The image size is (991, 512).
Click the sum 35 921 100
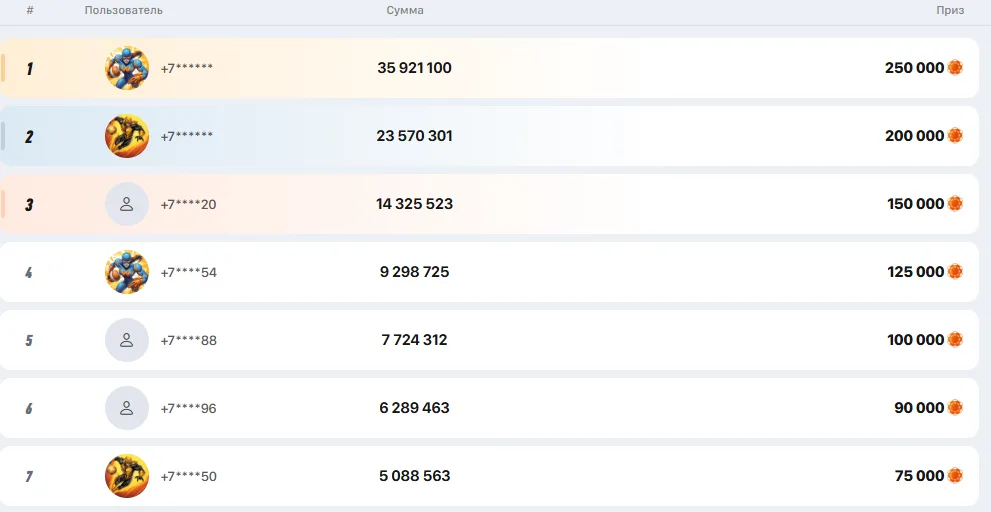coord(415,68)
